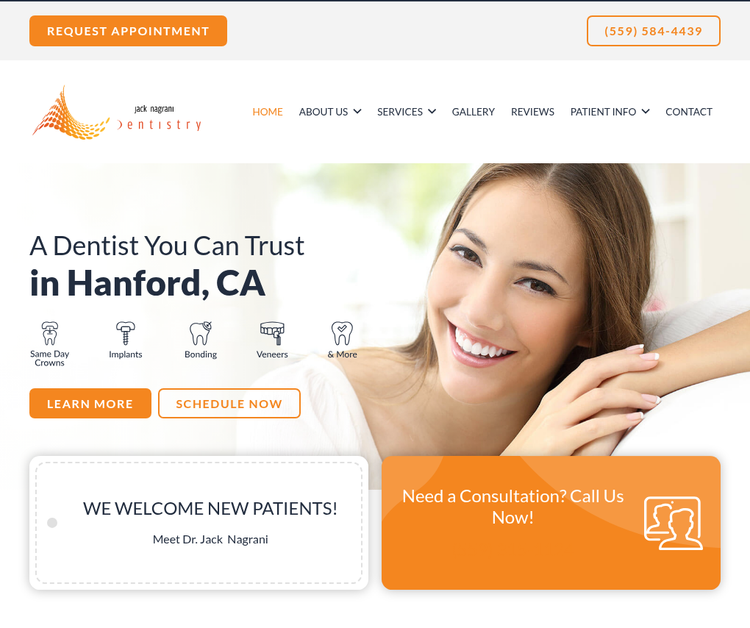750x628 pixels.
Task: Click the Jack Nagrani Dentistry logo
Action: click(117, 113)
